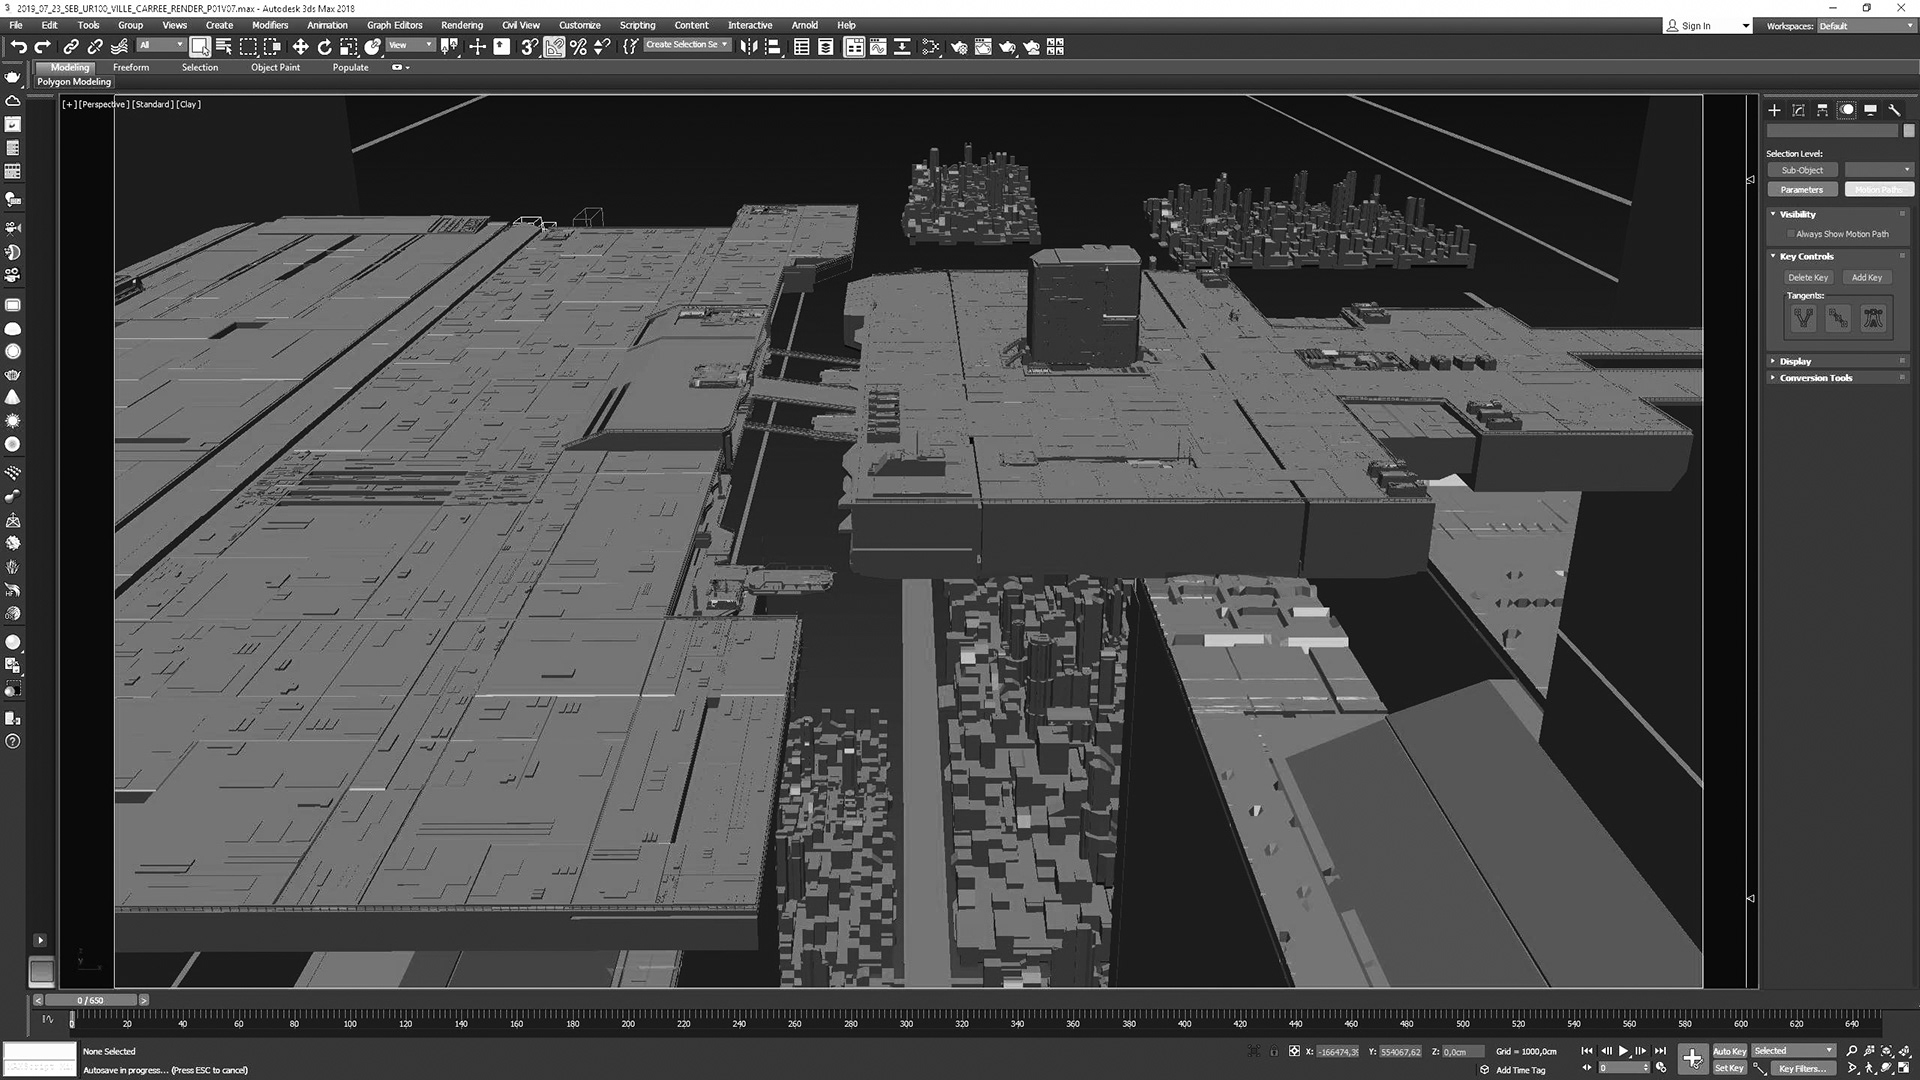The image size is (1920, 1080).
Task: Expand the Conversion Tools rollout
Action: pyautogui.click(x=1815, y=378)
